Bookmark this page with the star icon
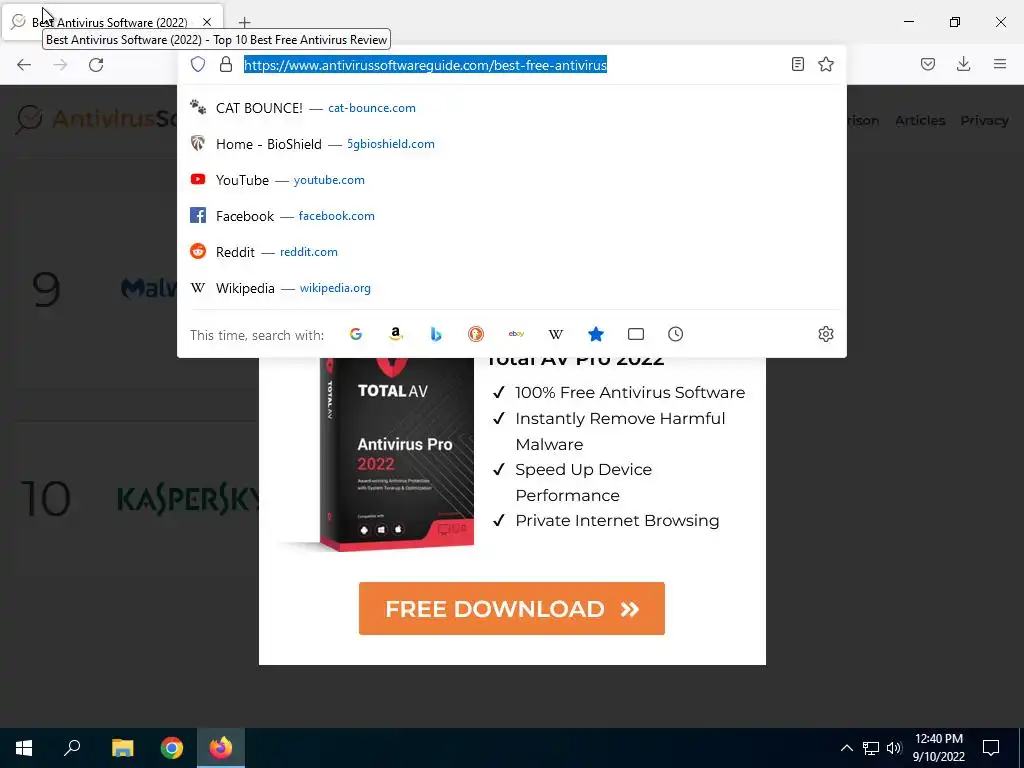This screenshot has width=1024, height=768. 826,64
